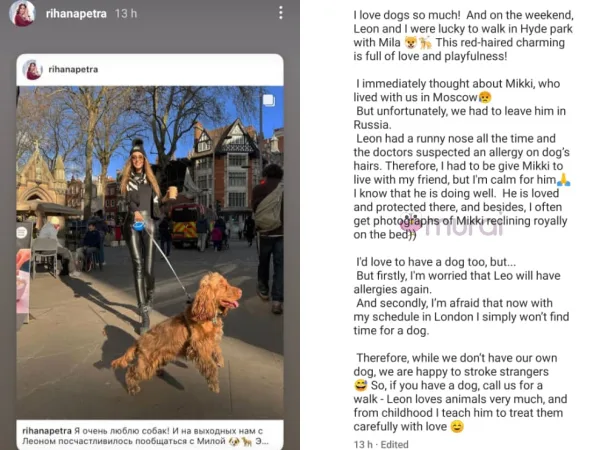Viewport: 600px width, 450px height.
Task: Click the 13 h timestamp beside the story username
Action: pyautogui.click(x=126, y=14)
